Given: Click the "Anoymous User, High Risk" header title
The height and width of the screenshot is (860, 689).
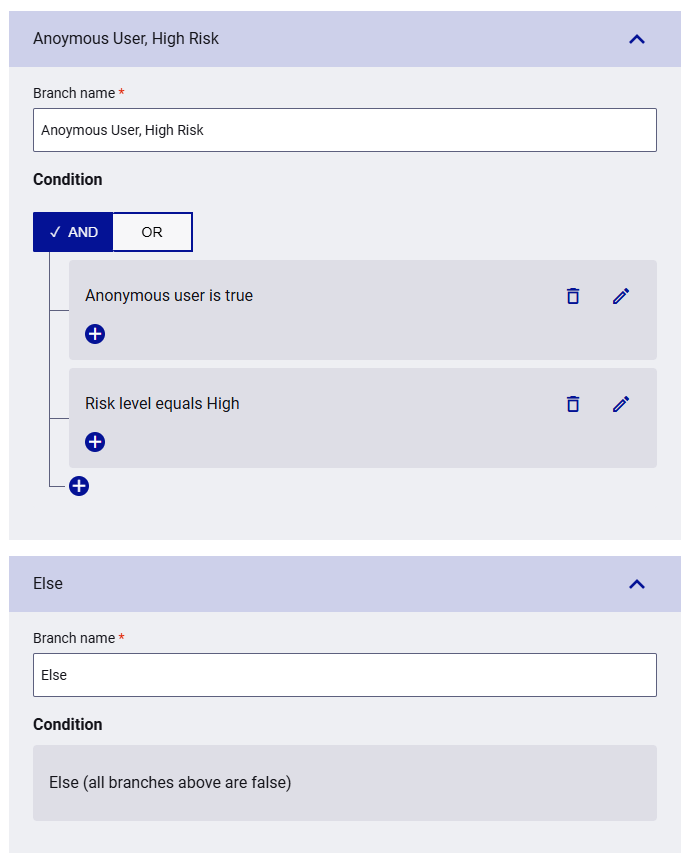Looking at the screenshot, I should coord(126,38).
